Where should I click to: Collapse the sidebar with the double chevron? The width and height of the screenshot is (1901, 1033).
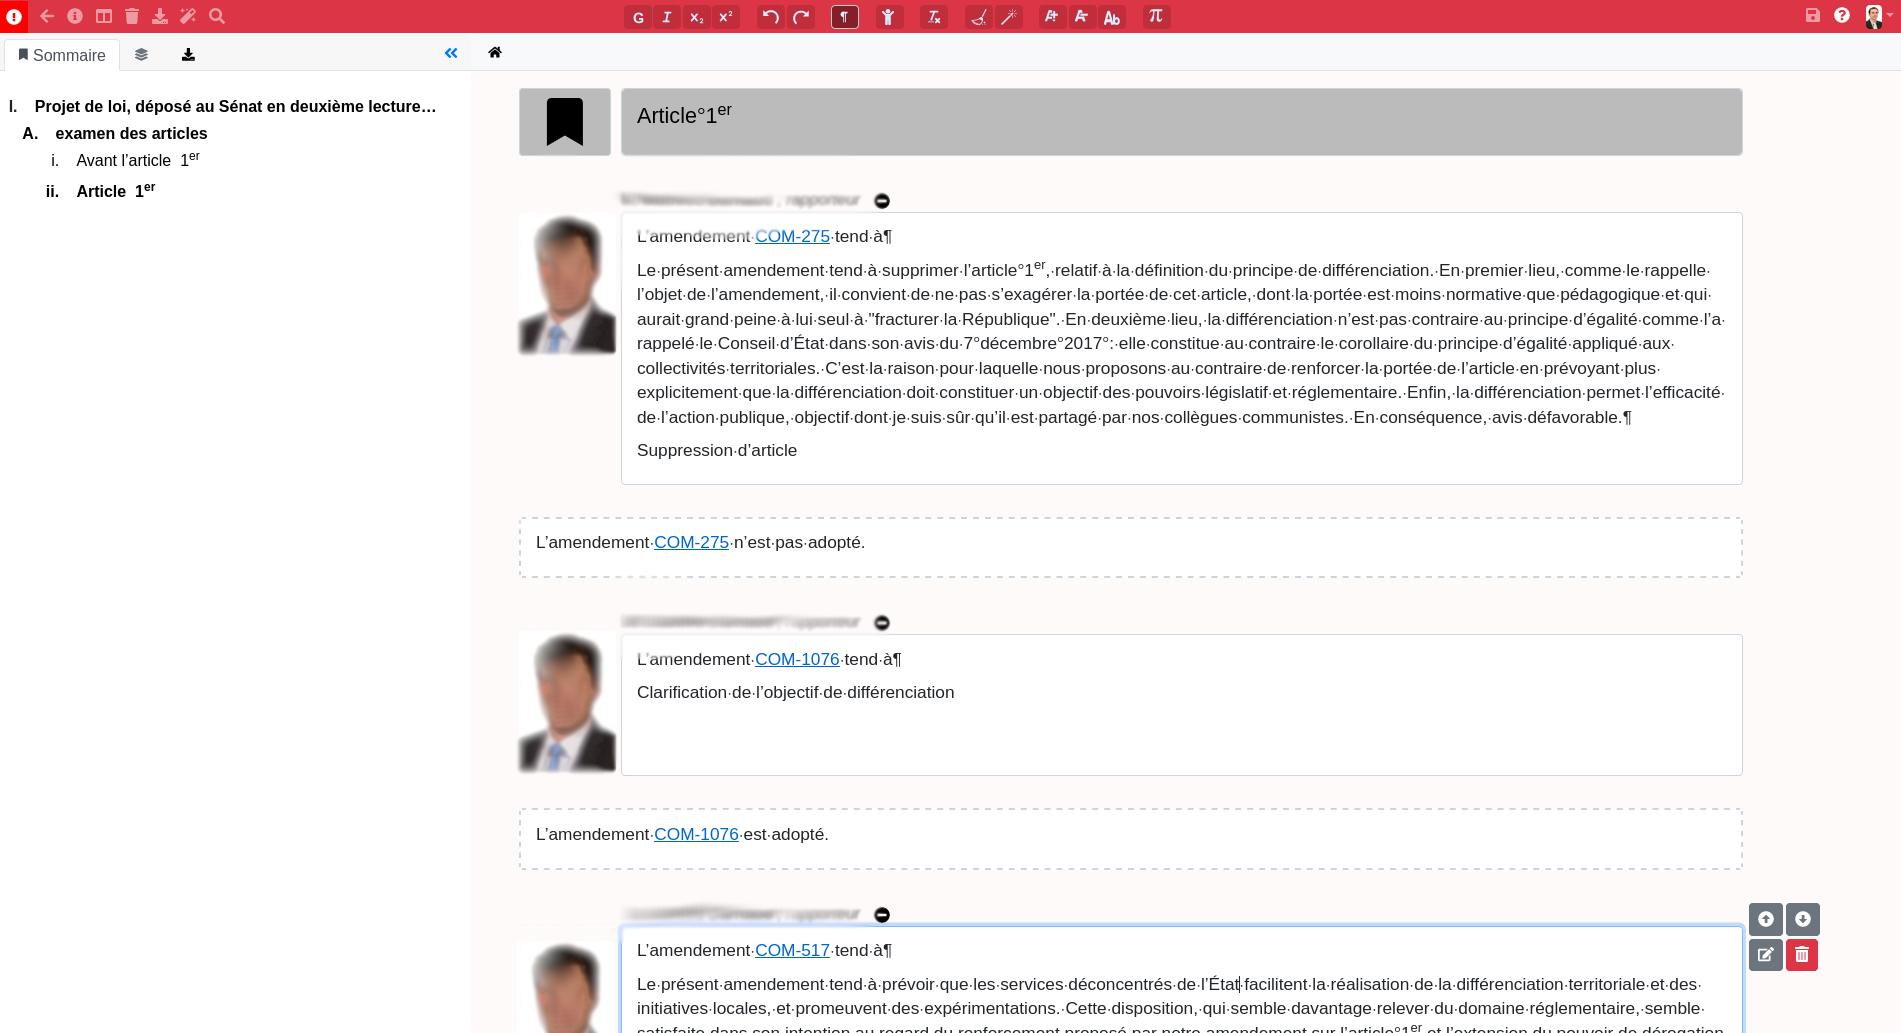pos(451,54)
